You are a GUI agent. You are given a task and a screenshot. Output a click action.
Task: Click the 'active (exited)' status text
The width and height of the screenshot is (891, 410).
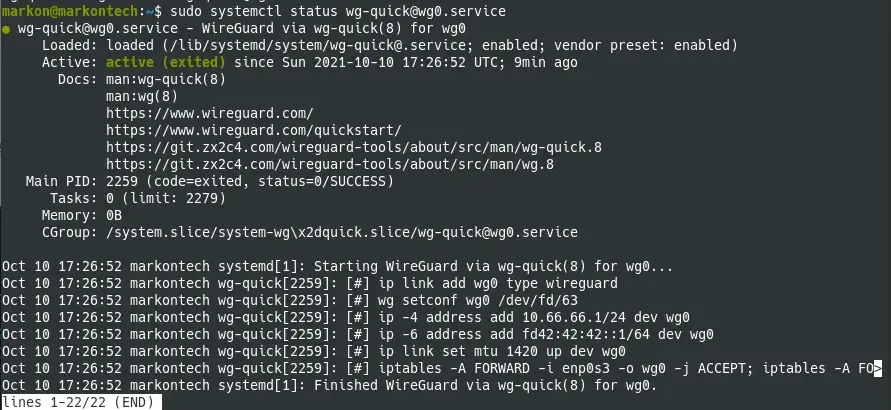[x=165, y=62]
